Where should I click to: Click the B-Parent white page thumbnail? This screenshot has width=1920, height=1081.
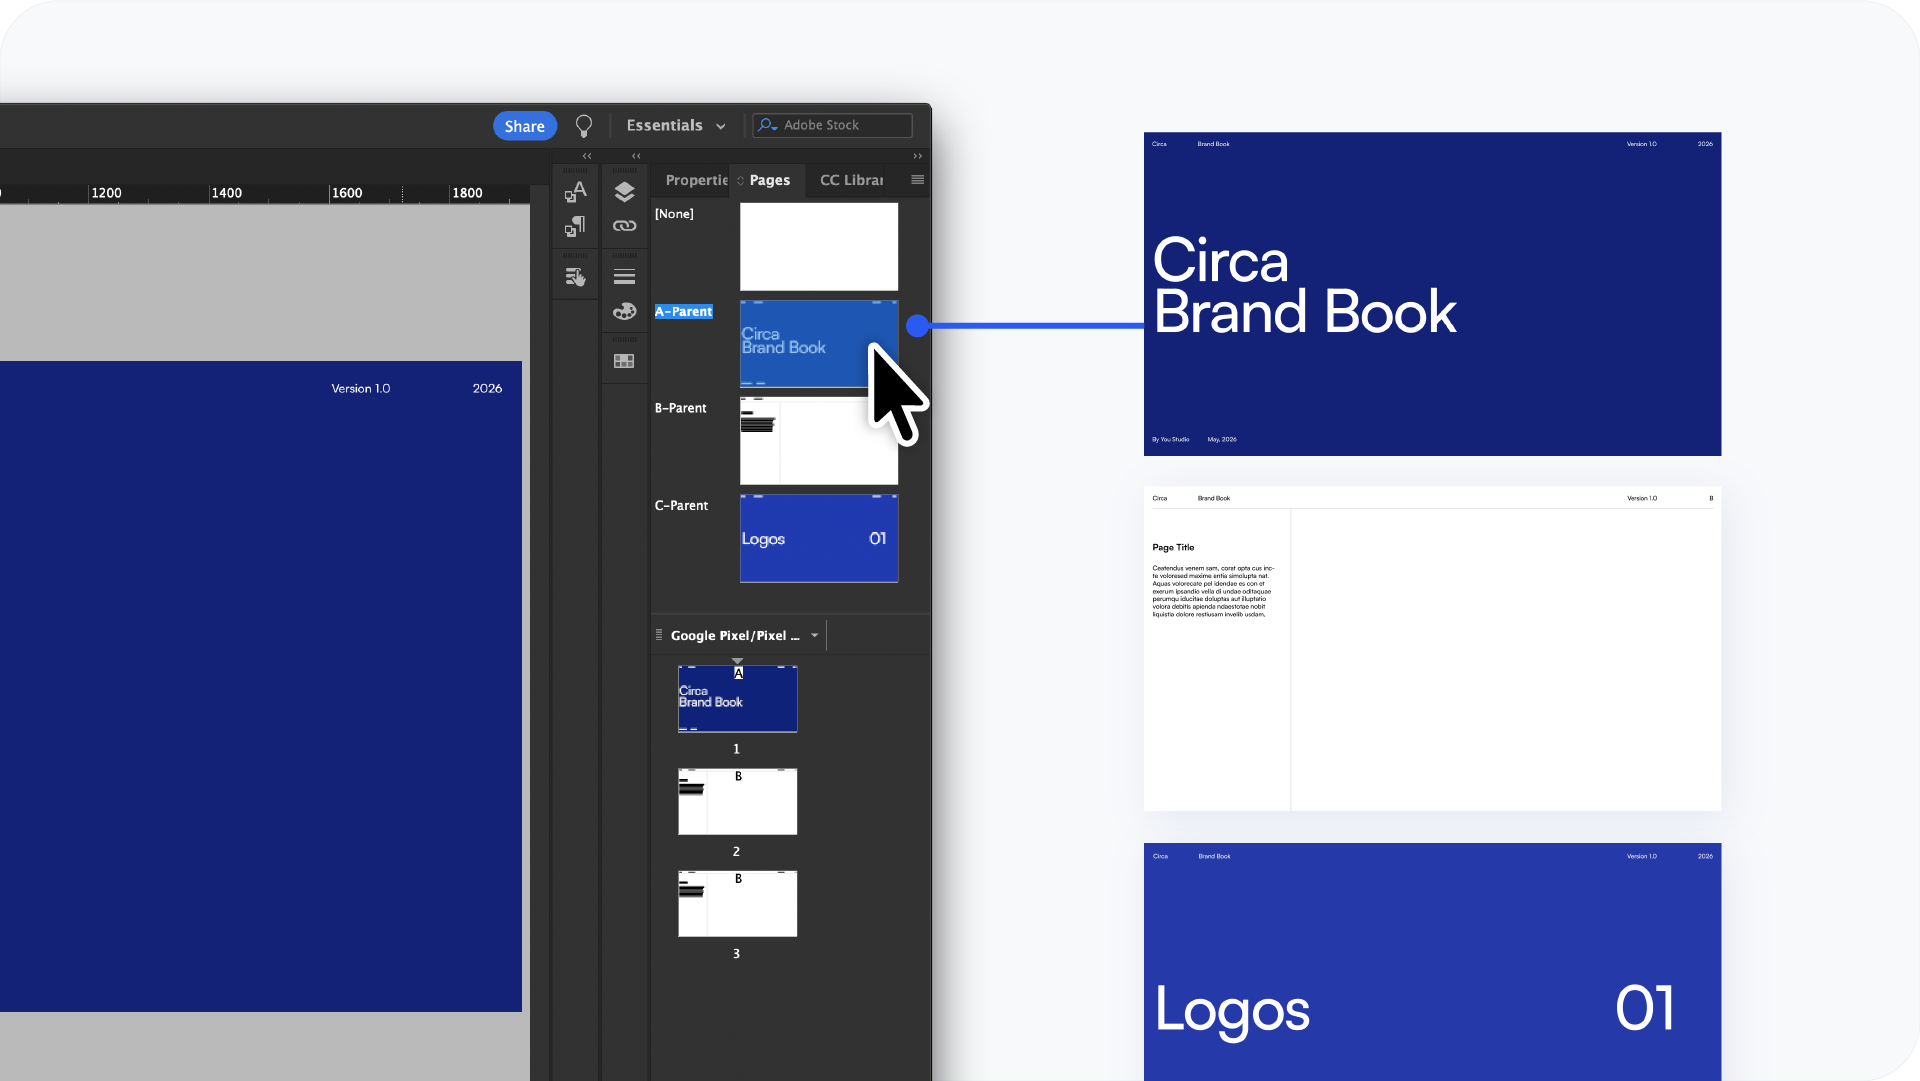819,441
